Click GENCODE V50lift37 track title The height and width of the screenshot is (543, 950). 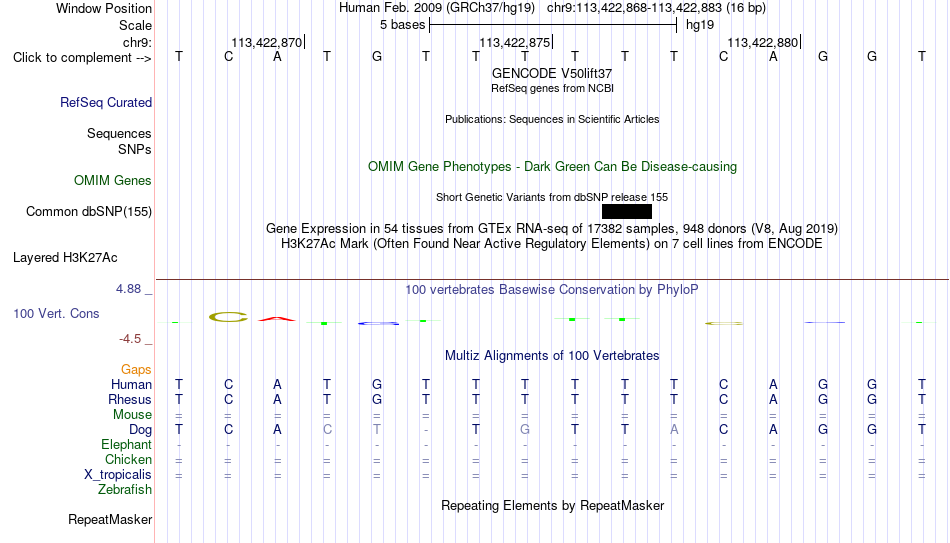[x=552, y=73]
